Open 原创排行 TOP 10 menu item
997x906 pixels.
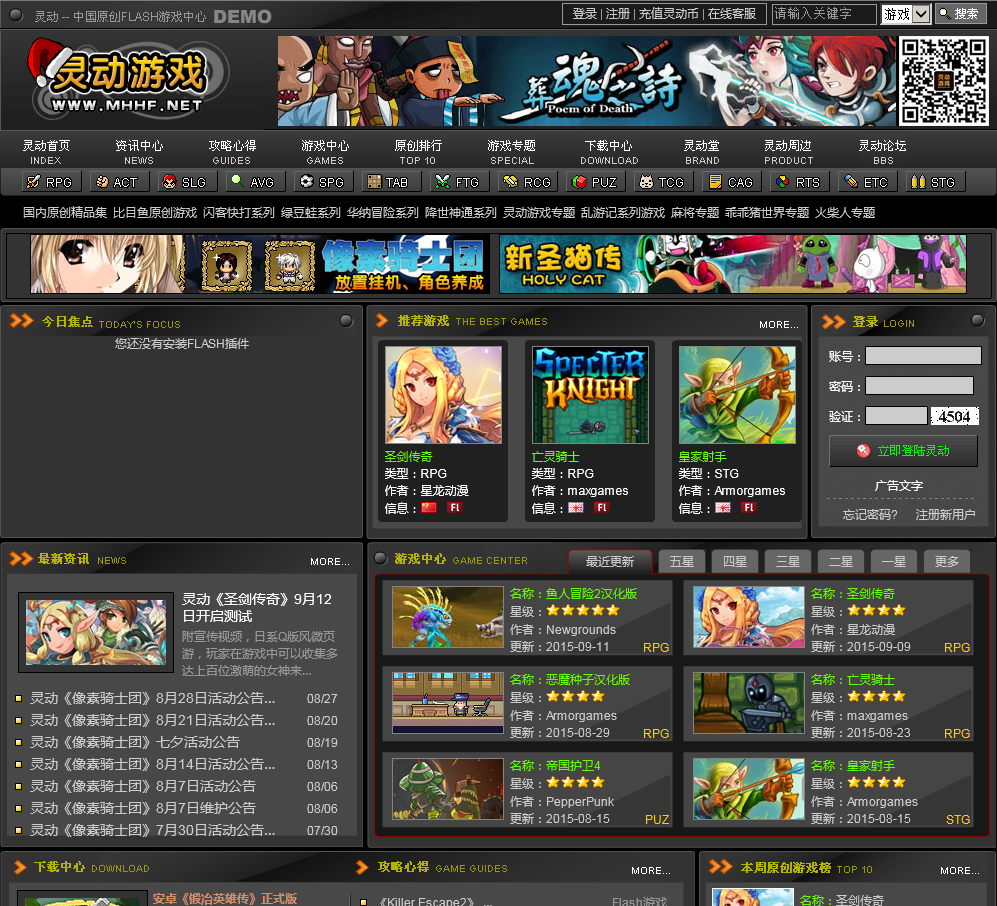click(418, 153)
